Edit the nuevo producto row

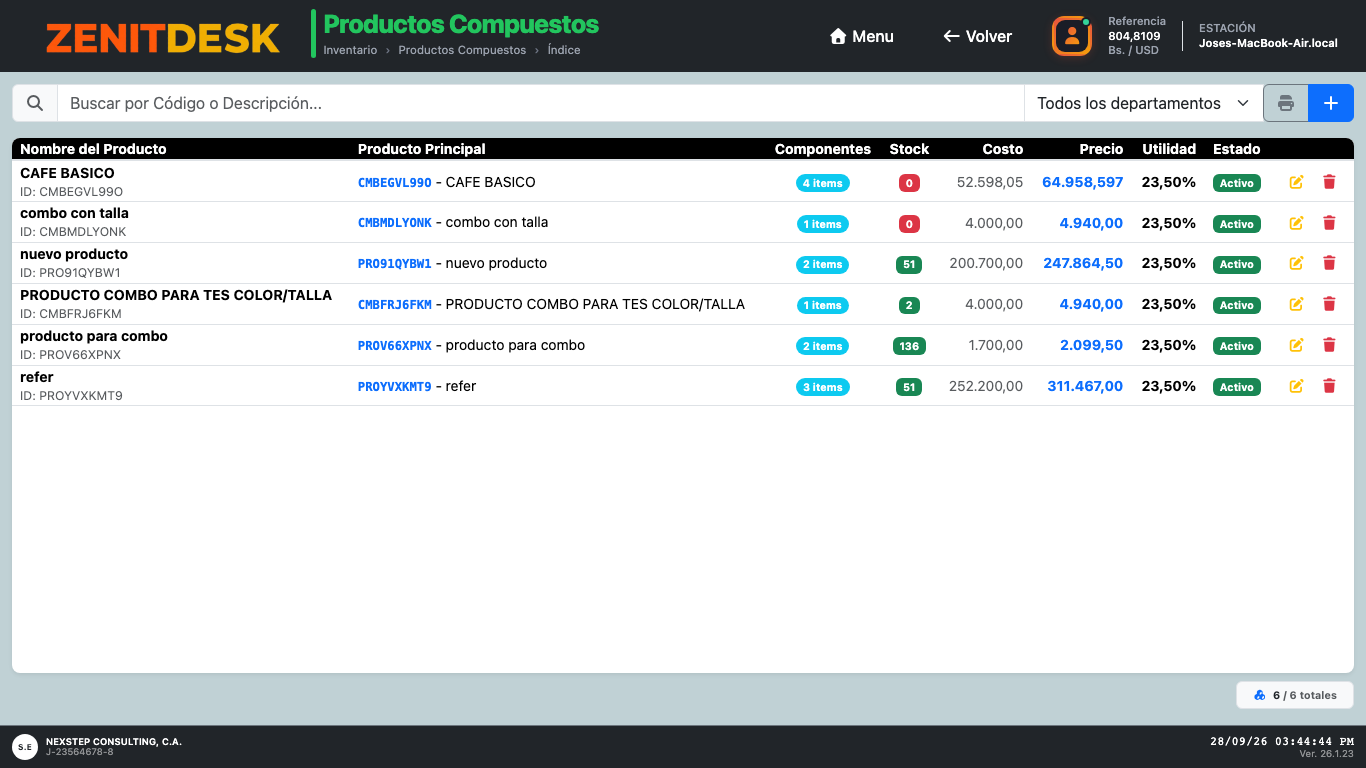[1296, 263]
